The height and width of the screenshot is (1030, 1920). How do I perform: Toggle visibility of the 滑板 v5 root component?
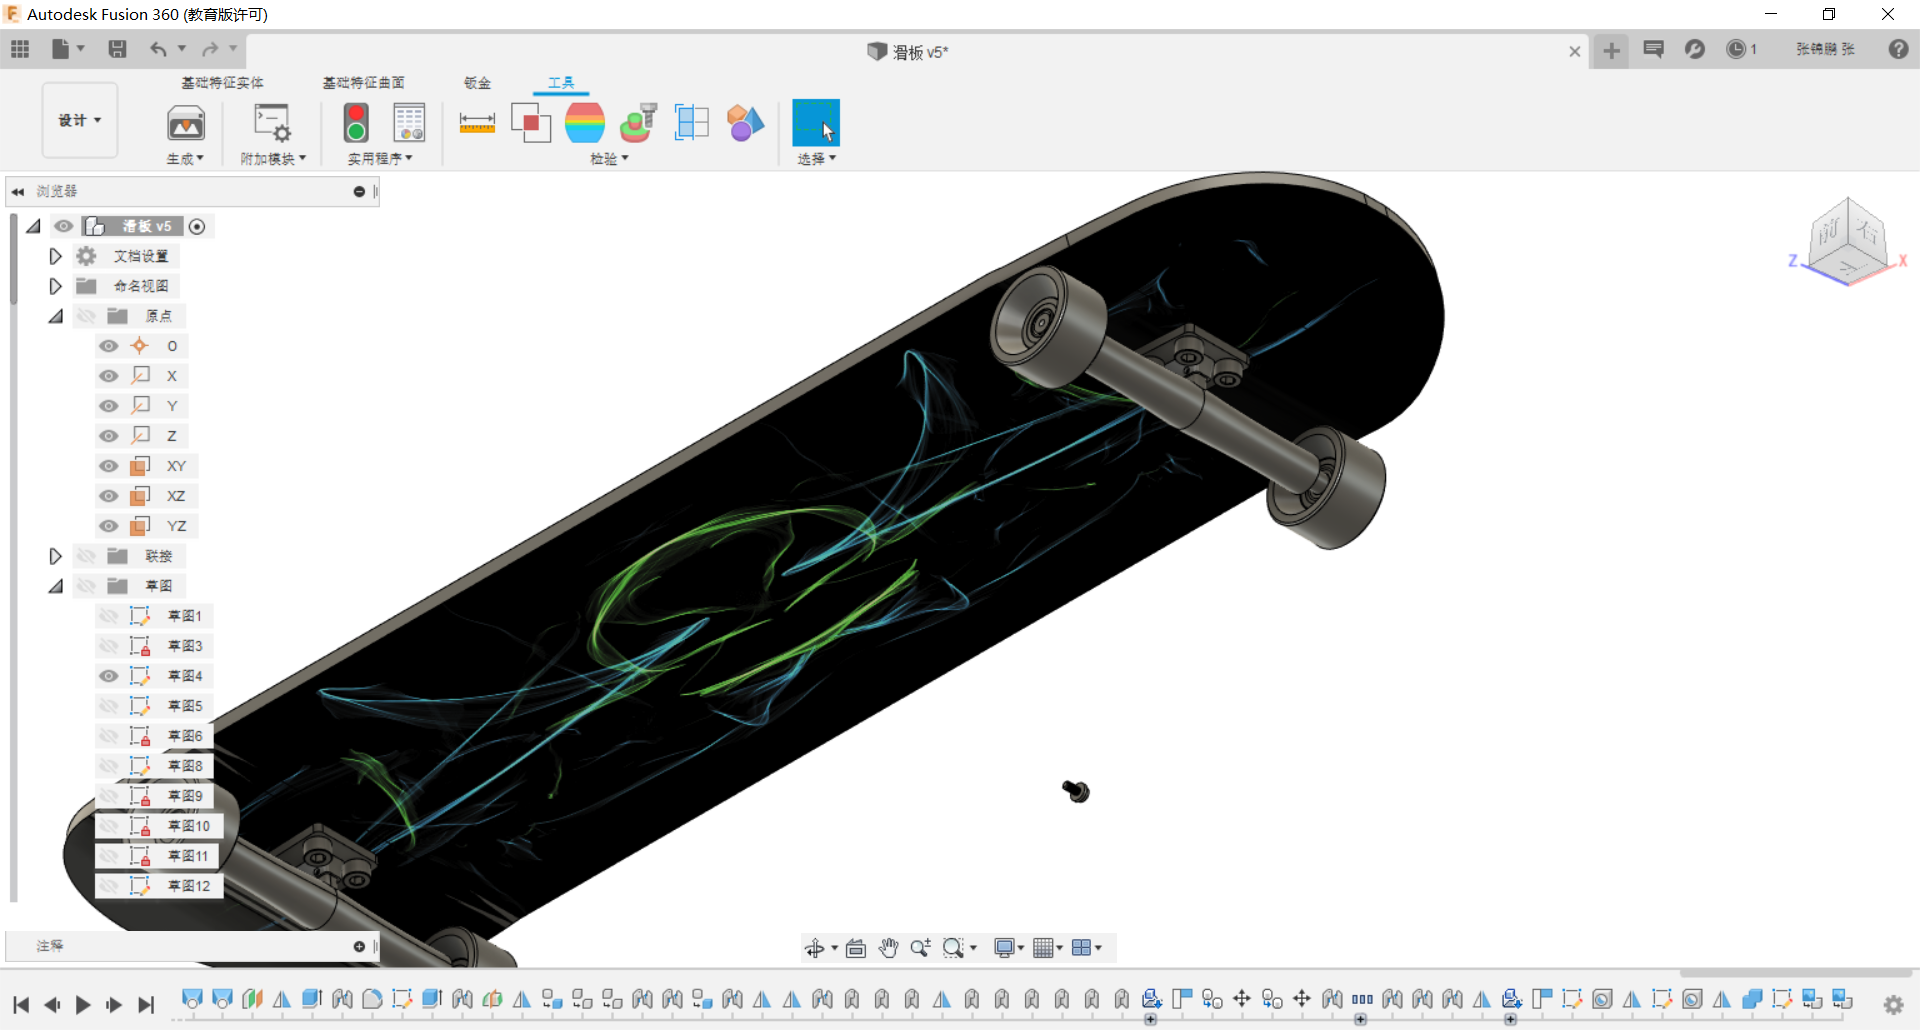pyautogui.click(x=64, y=226)
